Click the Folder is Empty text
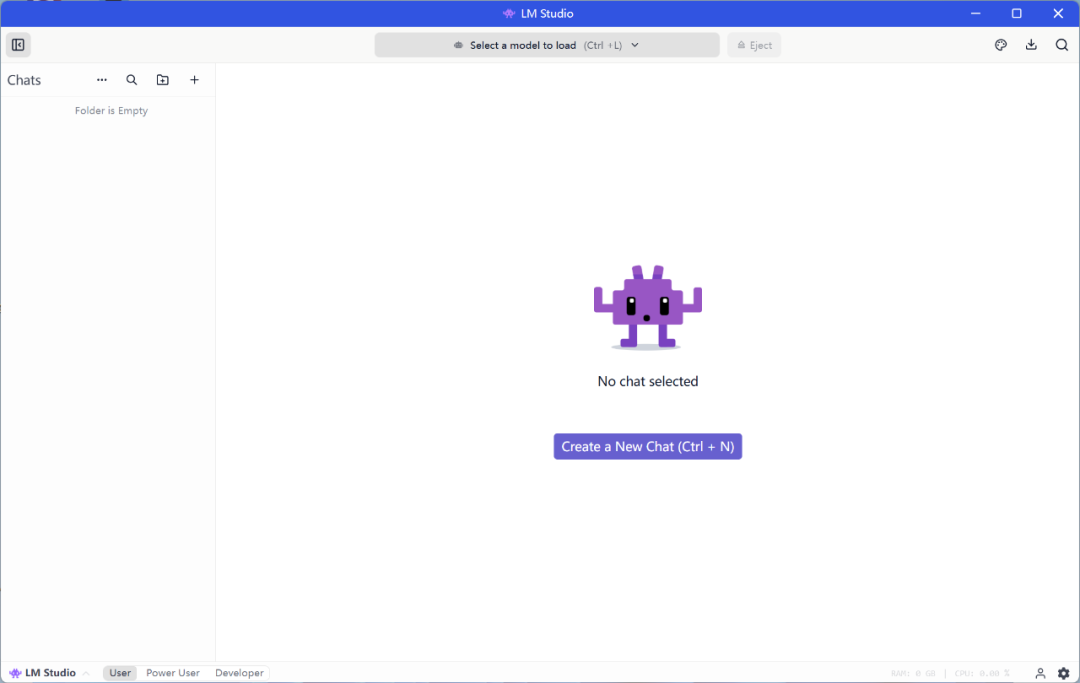 (x=111, y=110)
